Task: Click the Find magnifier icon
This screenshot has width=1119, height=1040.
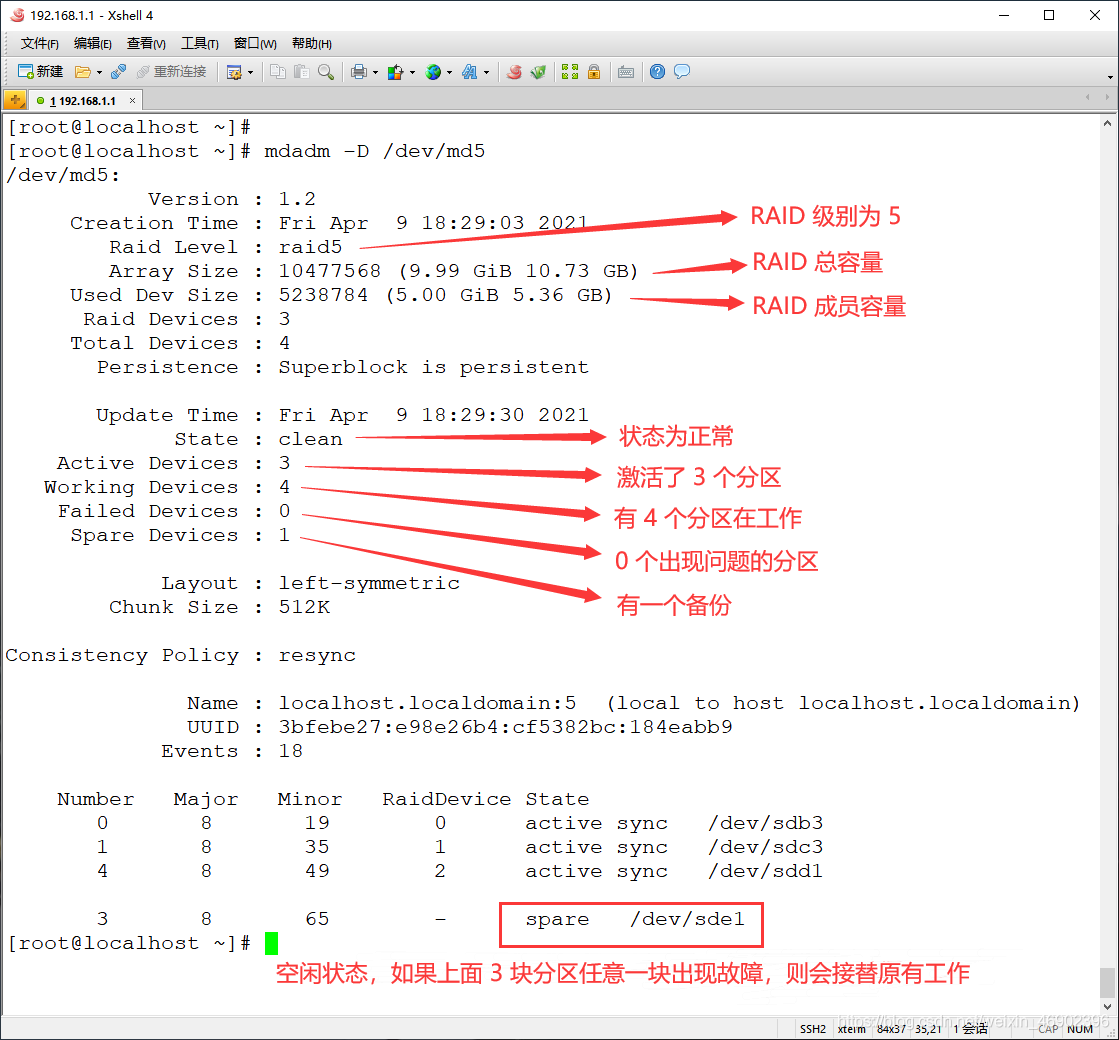Action: pos(326,72)
